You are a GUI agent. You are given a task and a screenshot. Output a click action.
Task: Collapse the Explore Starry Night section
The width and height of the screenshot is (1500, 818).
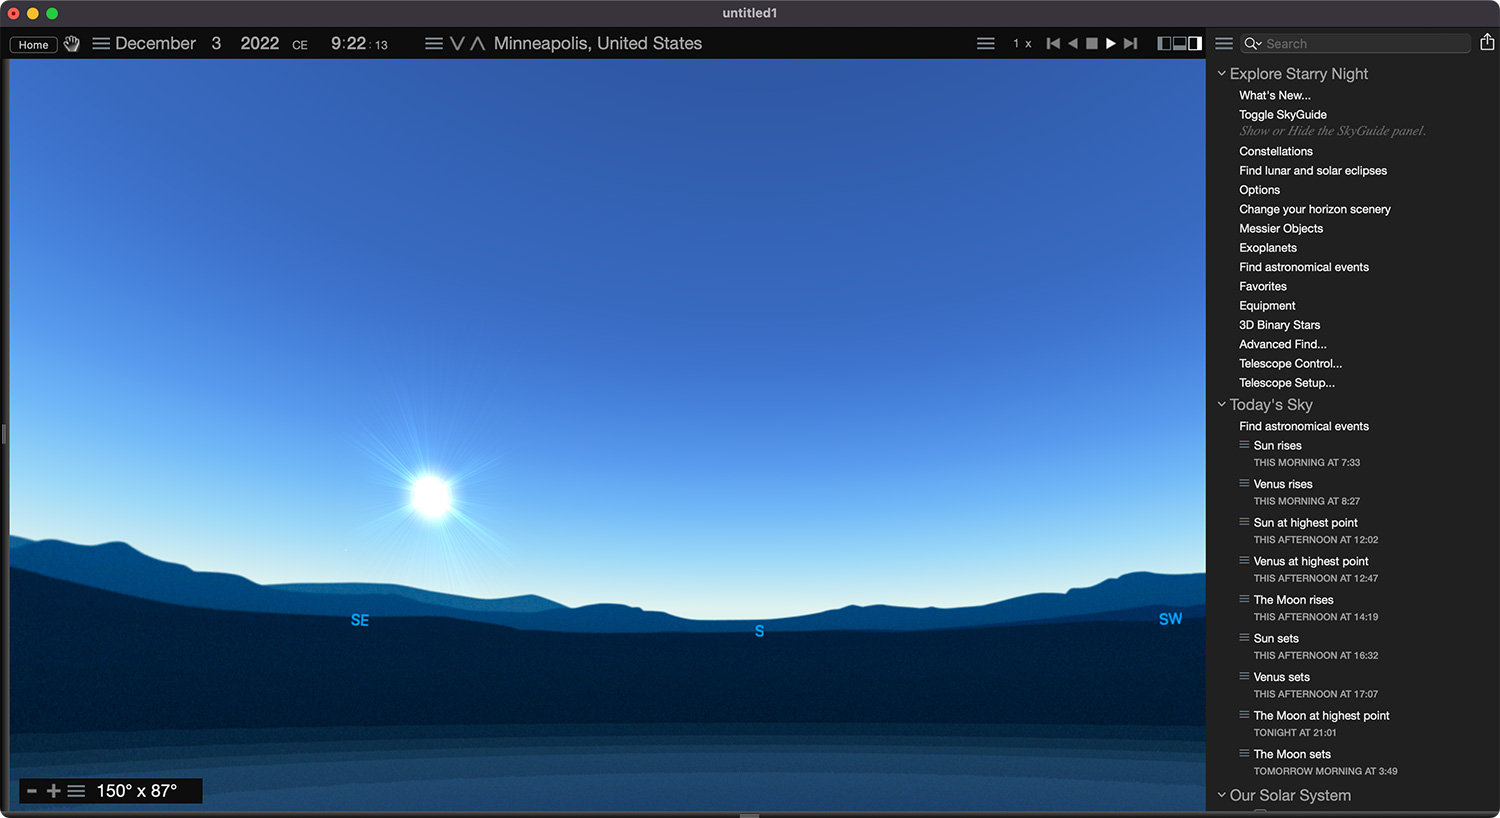point(1221,73)
